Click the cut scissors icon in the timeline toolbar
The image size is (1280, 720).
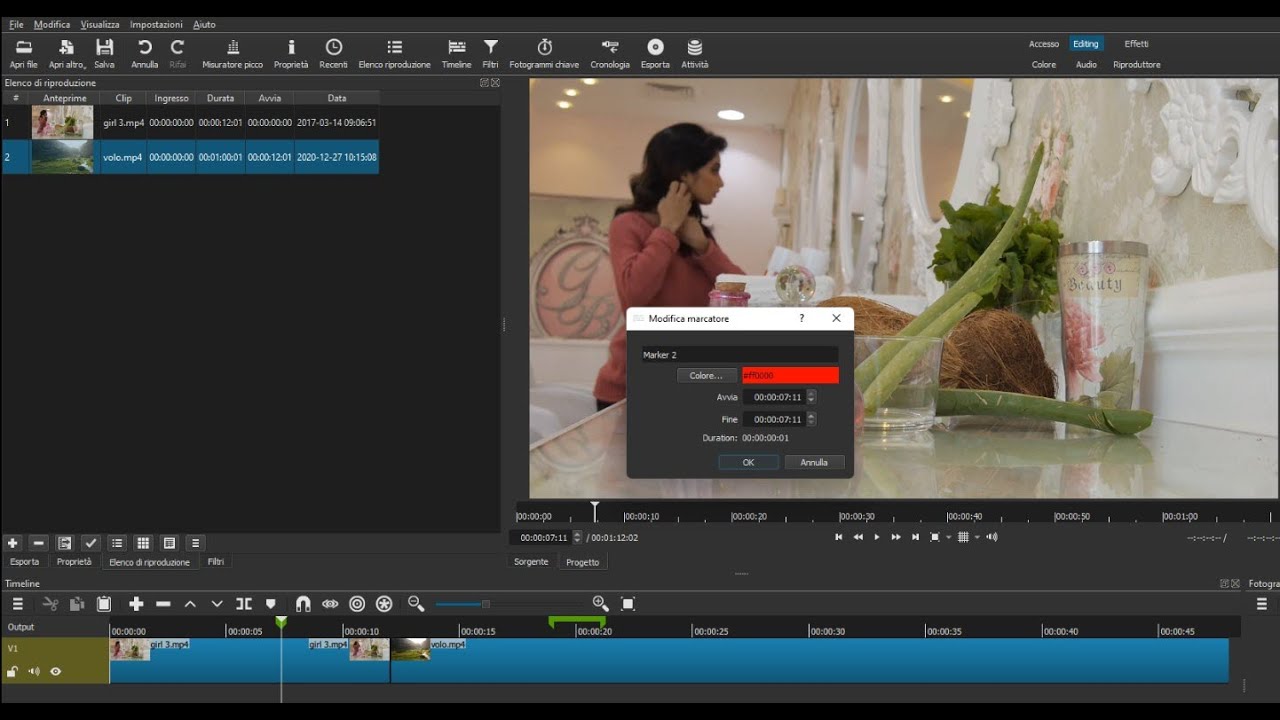click(50, 604)
